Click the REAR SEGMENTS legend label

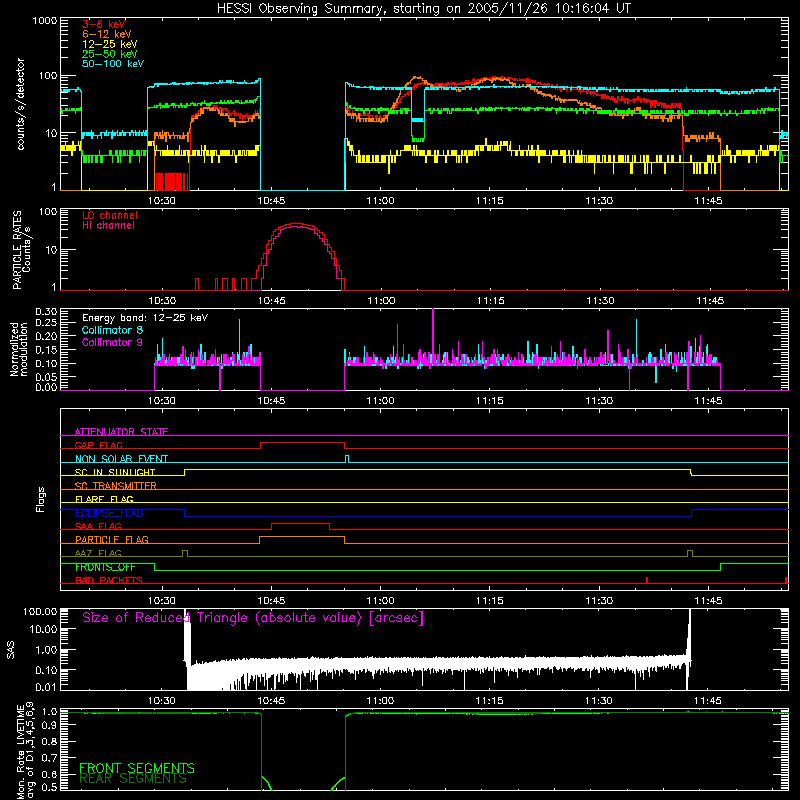click(x=133, y=779)
